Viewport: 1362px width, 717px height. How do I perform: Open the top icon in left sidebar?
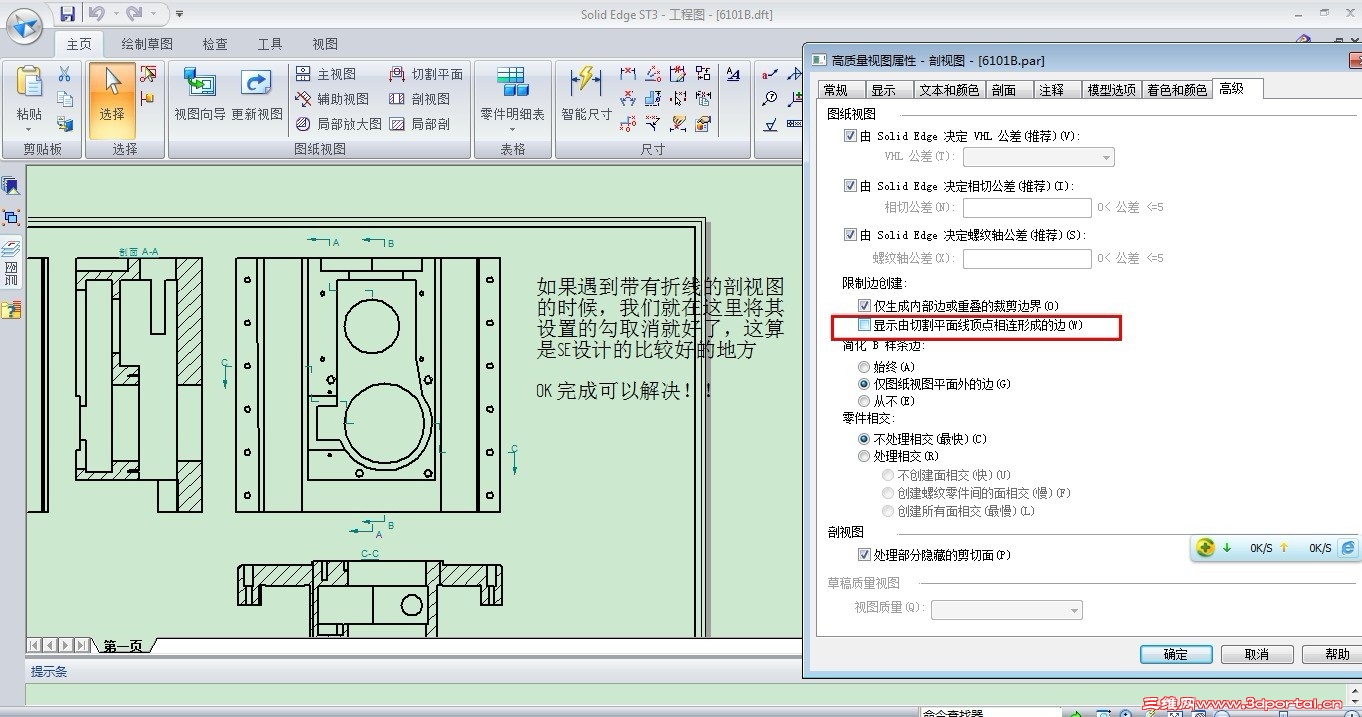tap(11, 186)
